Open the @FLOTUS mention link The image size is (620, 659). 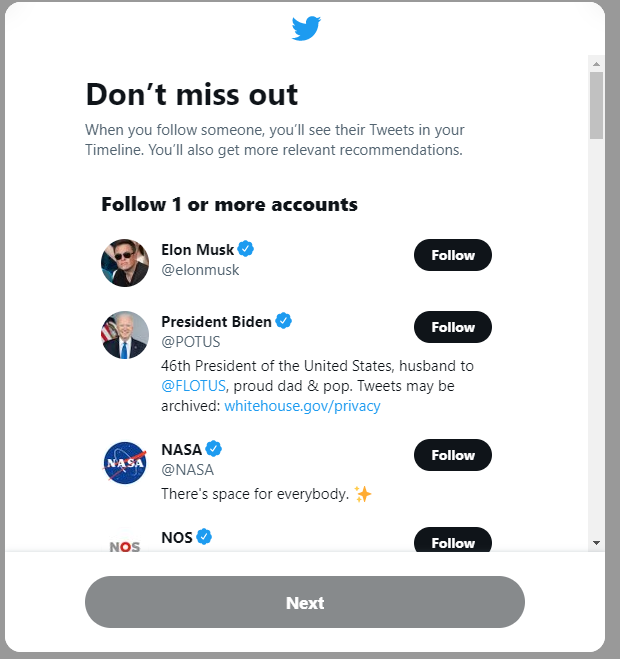click(x=193, y=386)
